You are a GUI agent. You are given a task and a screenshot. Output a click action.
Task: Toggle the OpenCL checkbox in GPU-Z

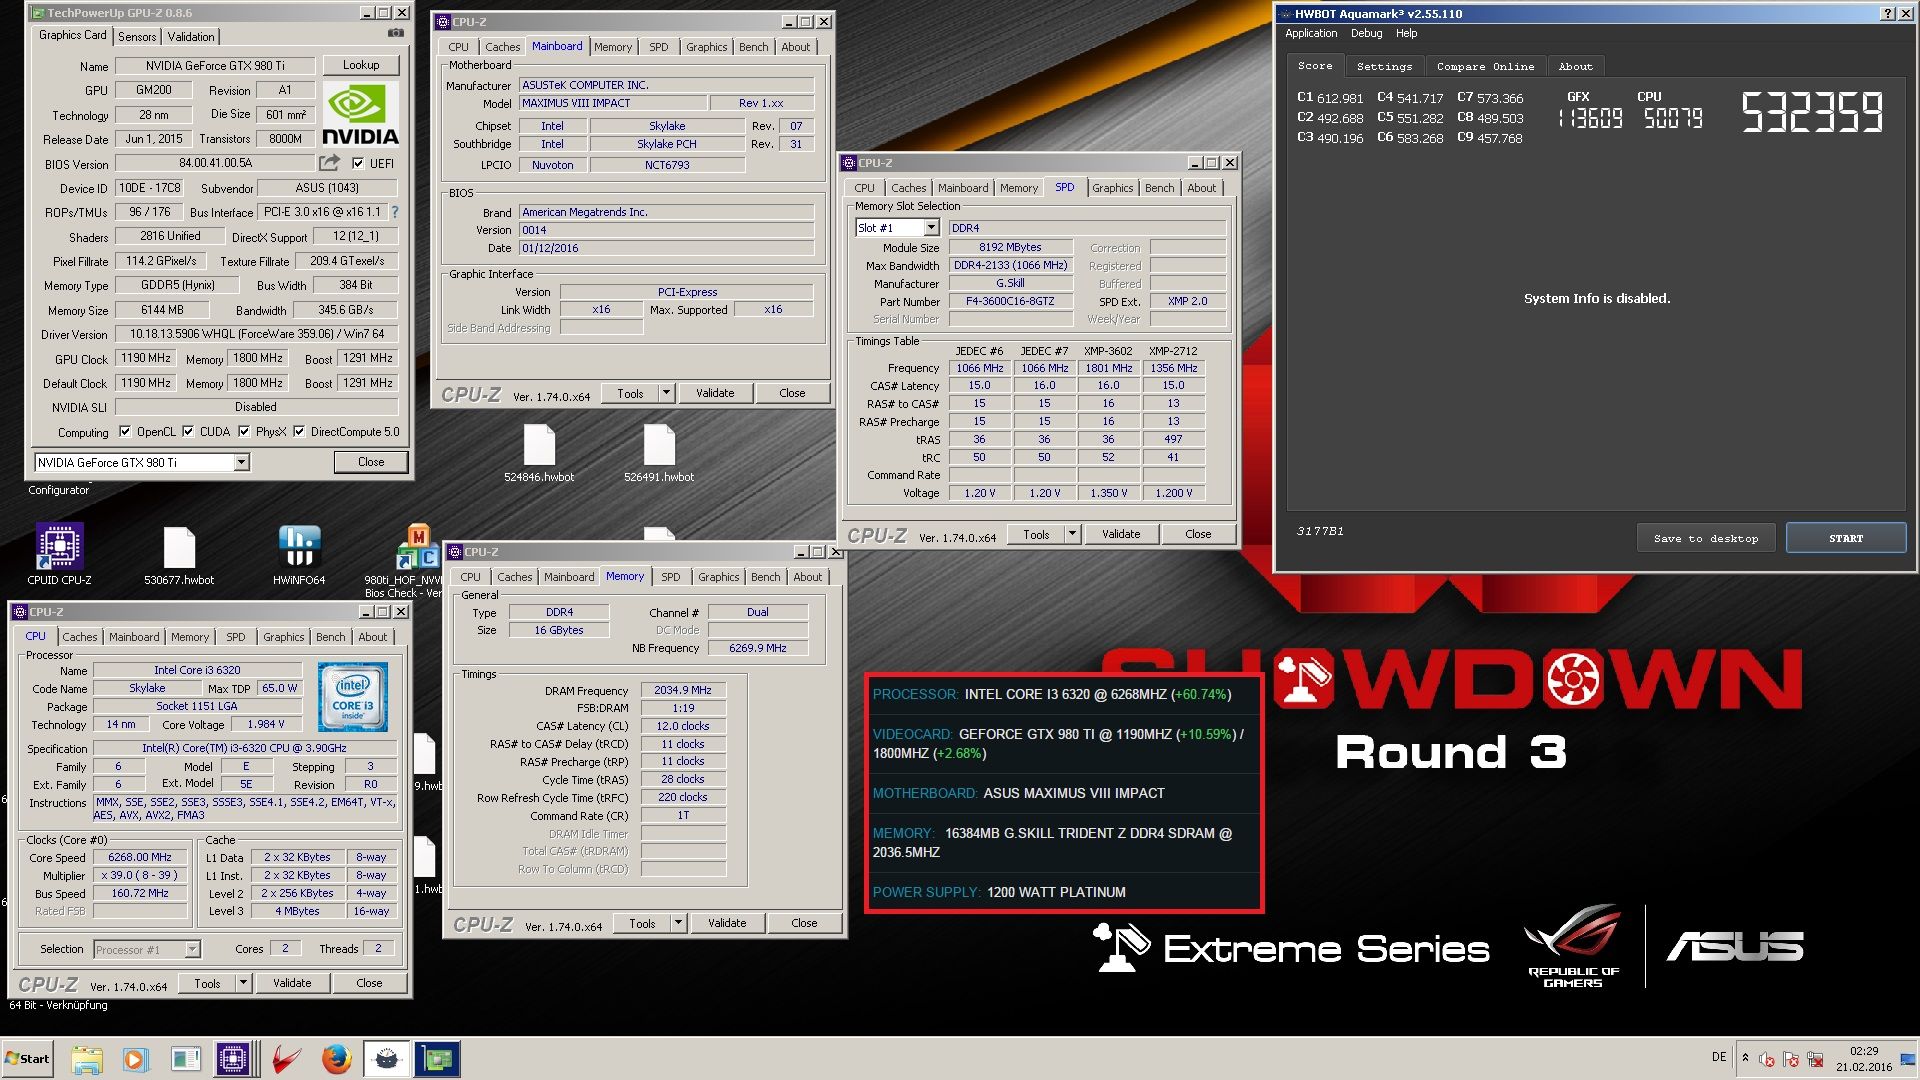[125, 432]
